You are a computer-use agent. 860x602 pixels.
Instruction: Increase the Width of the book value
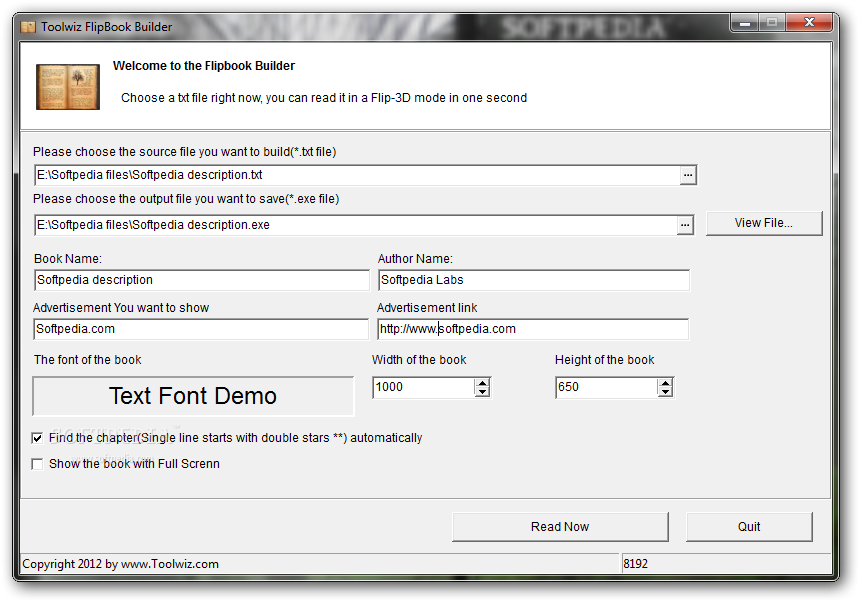(x=482, y=383)
